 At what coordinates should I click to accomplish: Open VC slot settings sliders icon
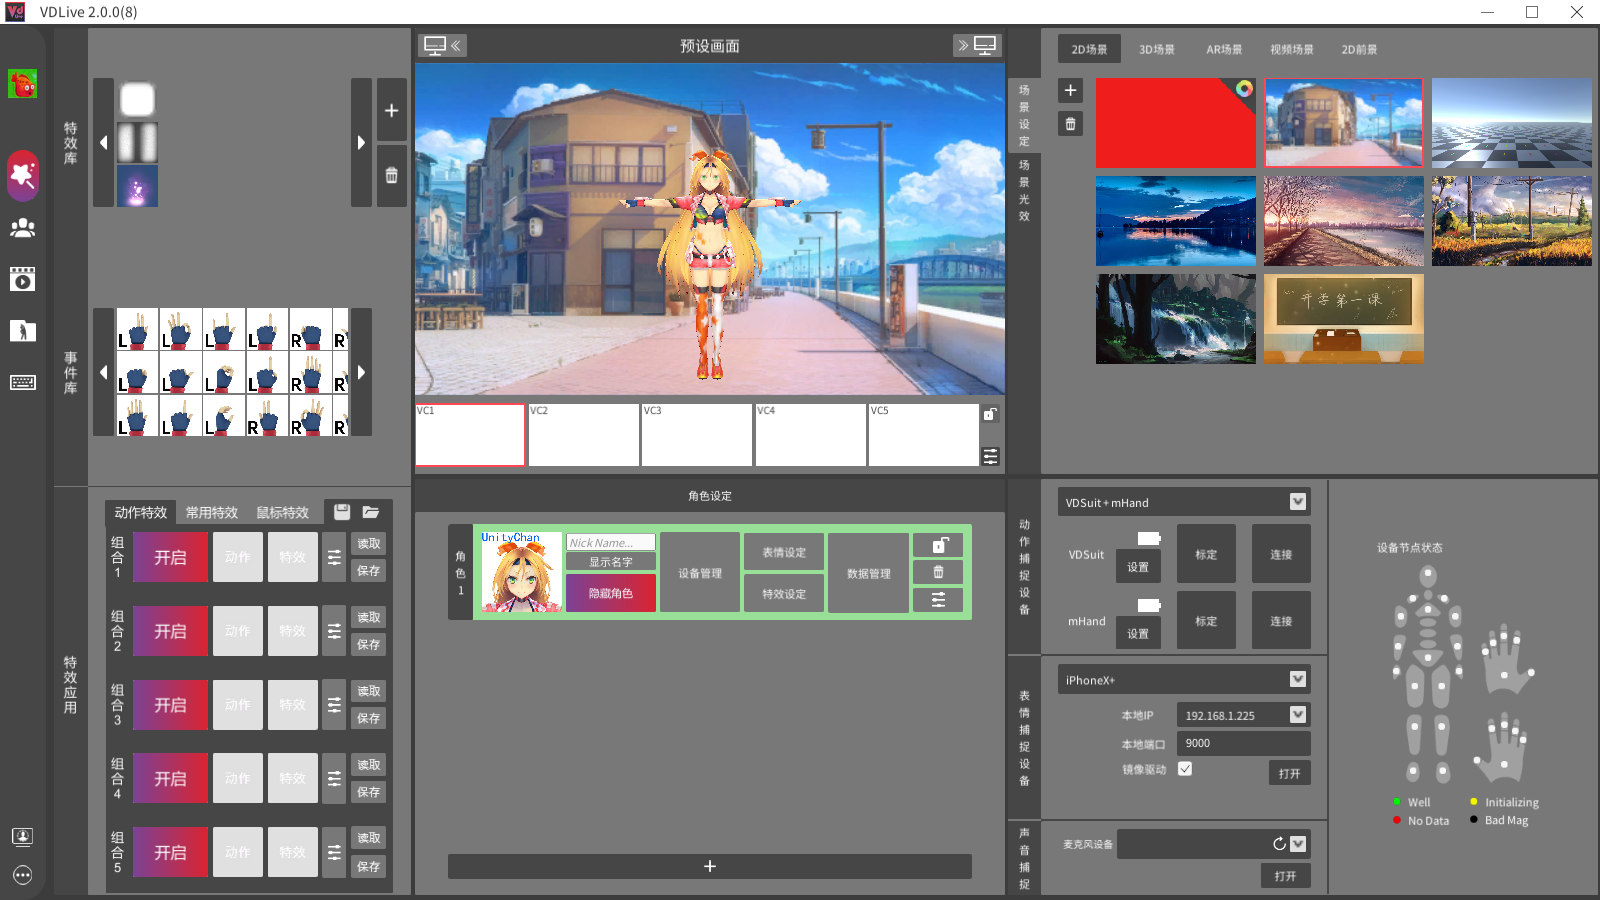pyautogui.click(x=990, y=456)
